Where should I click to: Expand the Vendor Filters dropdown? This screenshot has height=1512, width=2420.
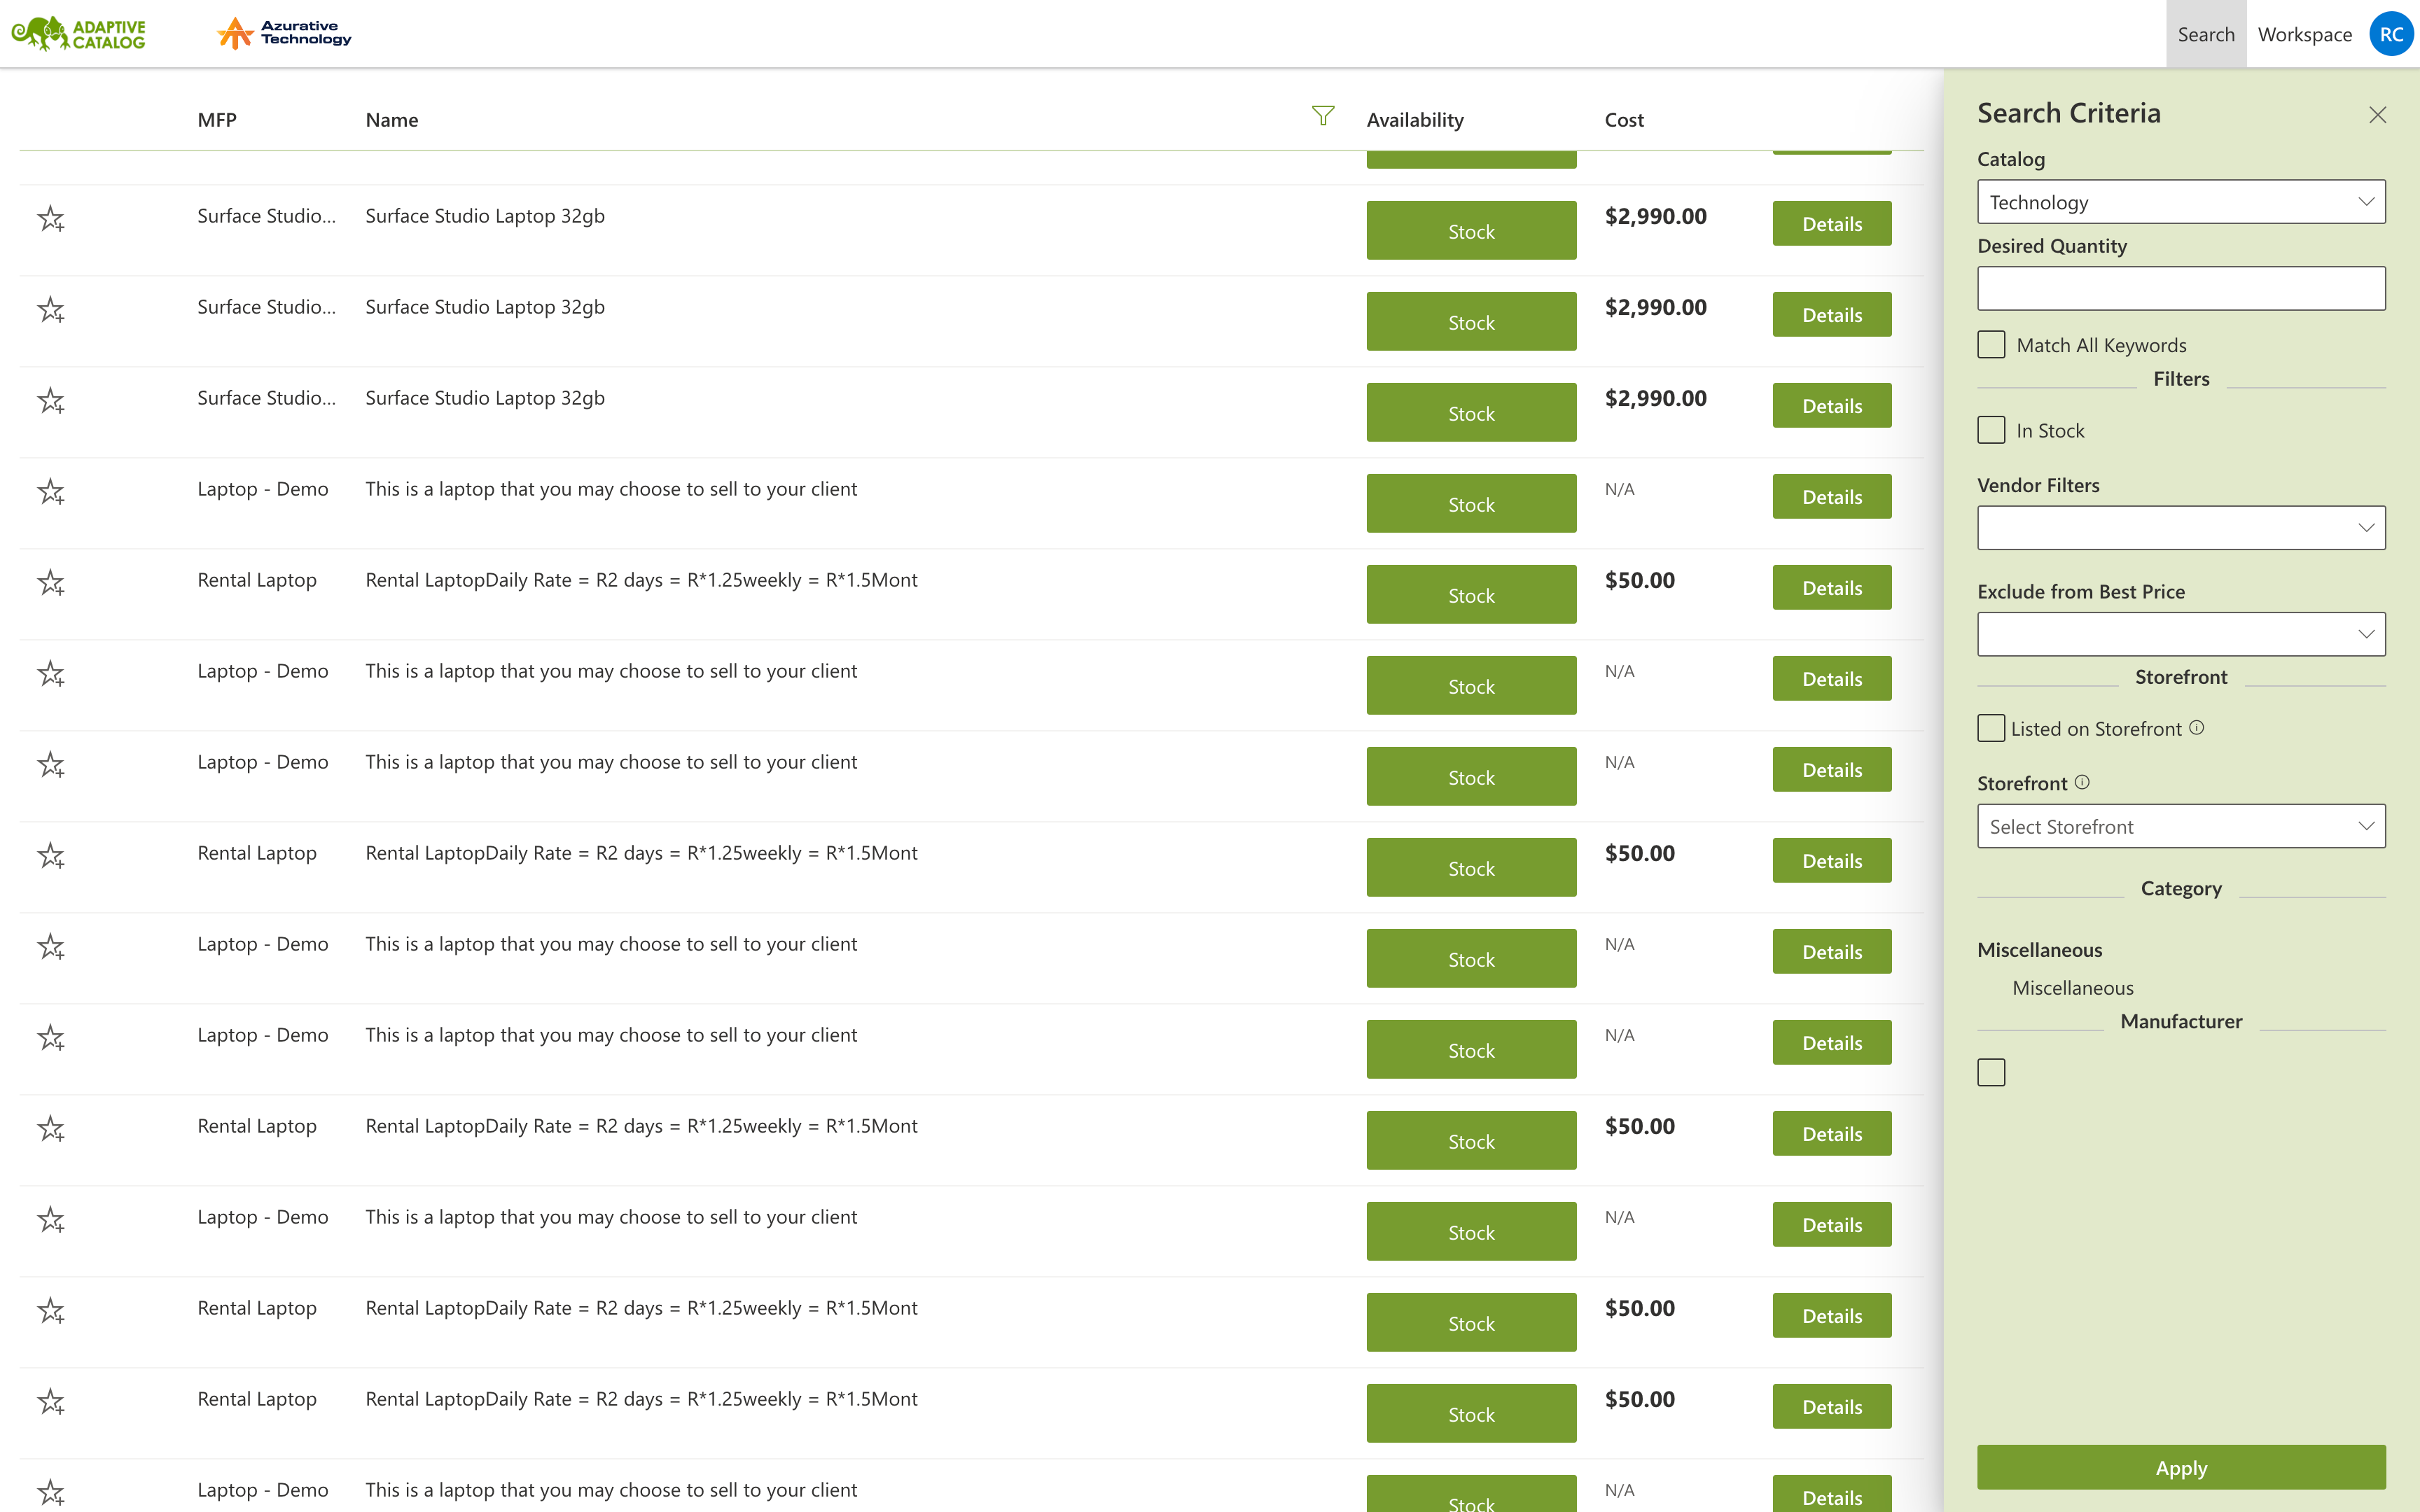pyautogui.click(x=2181, y=528)
